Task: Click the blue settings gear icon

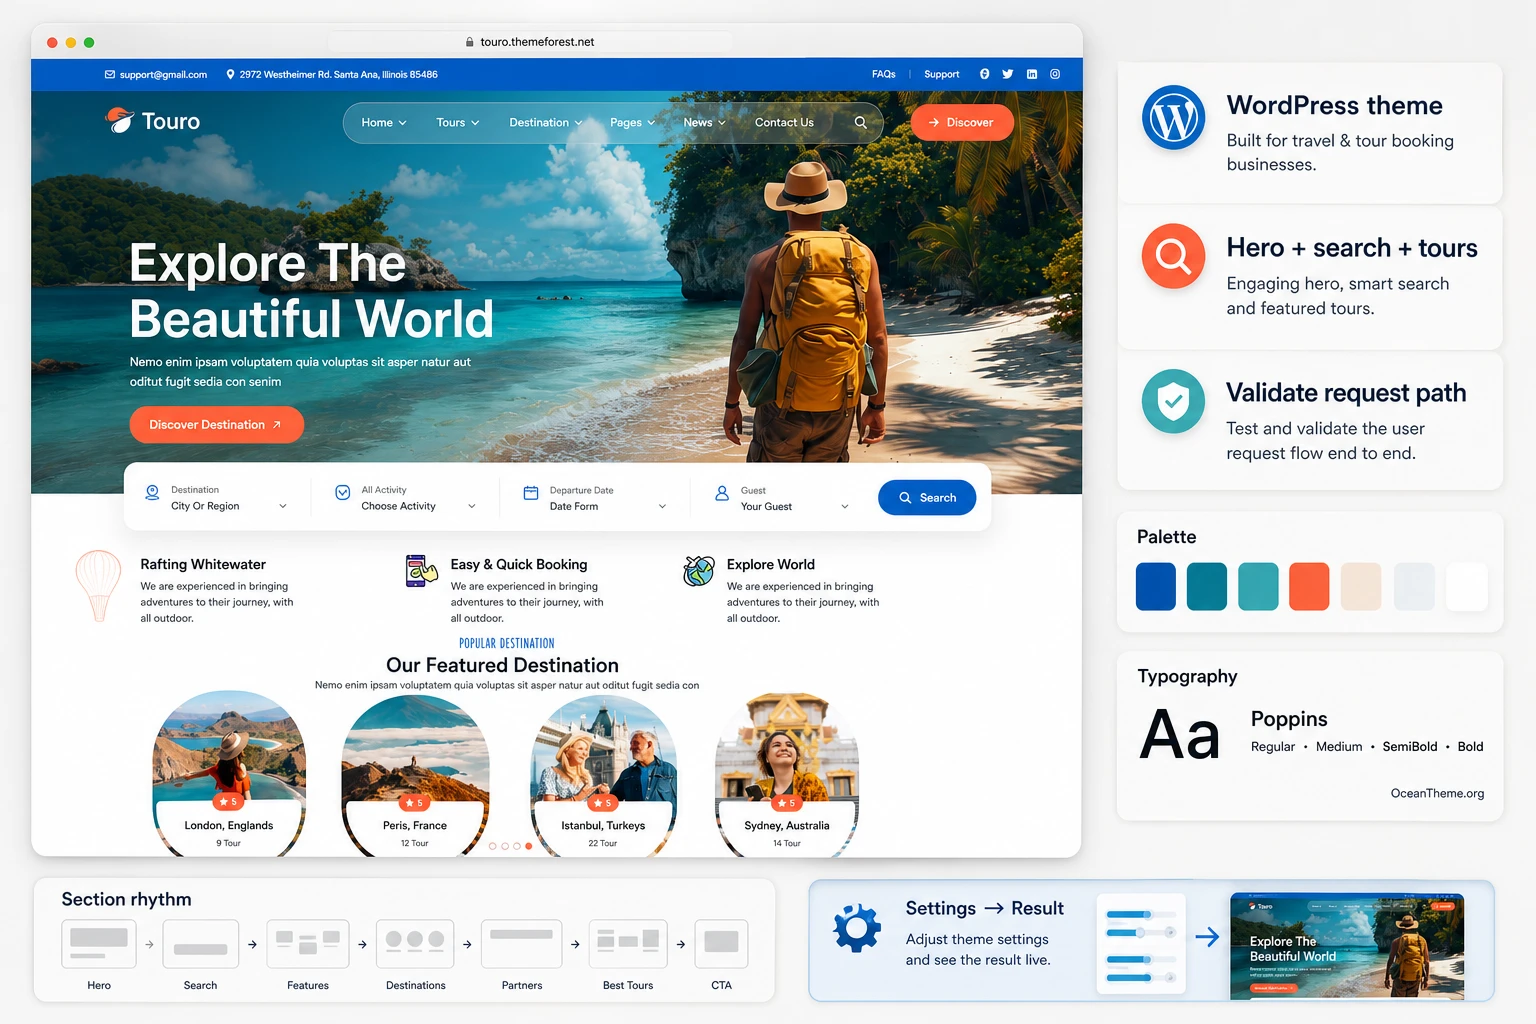Action: coord(857,927)
